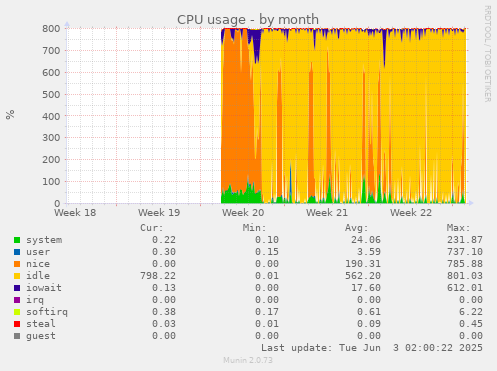
Task: Click the 'system' legend label
Action: click(x=44, y=240)
